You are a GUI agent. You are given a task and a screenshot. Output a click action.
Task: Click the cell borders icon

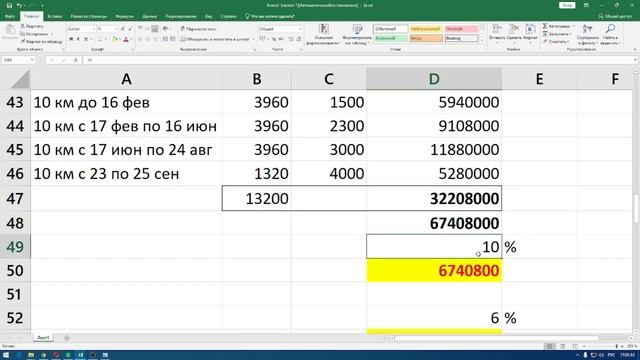(x=100, y=39)
